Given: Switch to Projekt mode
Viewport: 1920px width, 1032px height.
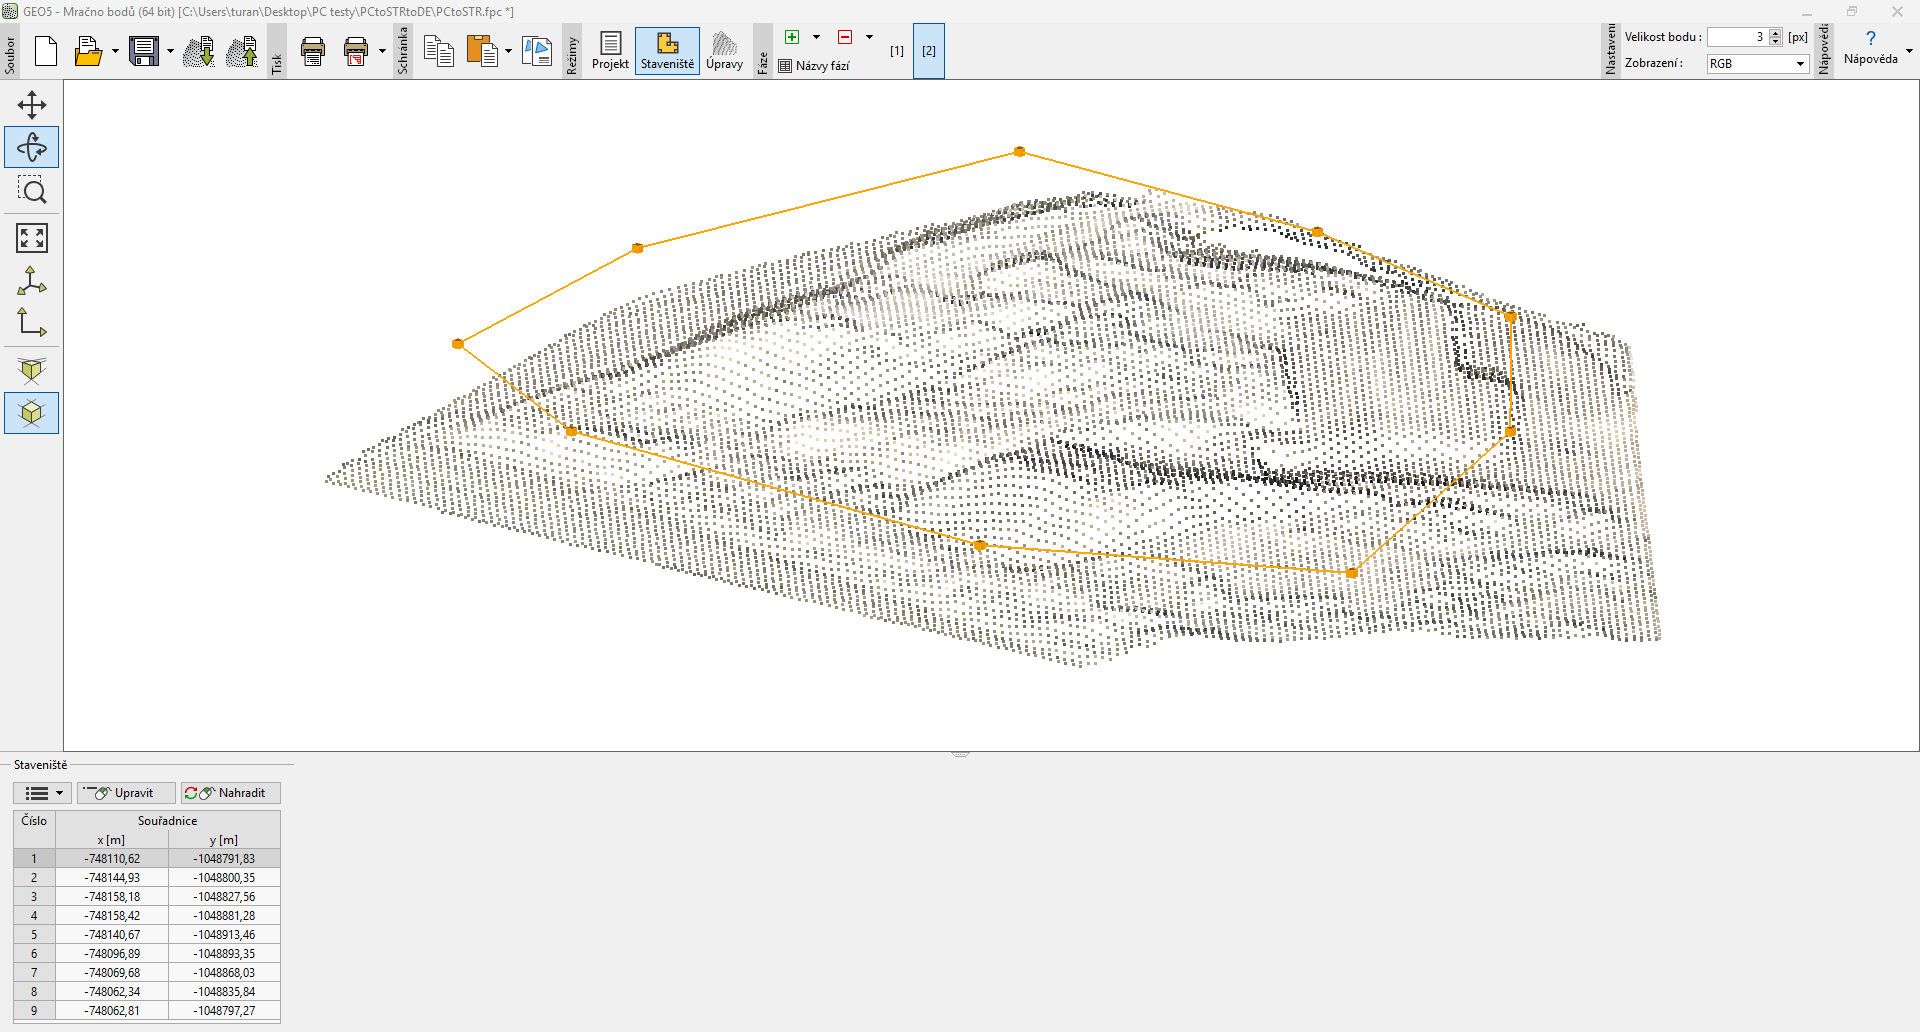Looking at the screenshot, I should (x=610, y=51).
